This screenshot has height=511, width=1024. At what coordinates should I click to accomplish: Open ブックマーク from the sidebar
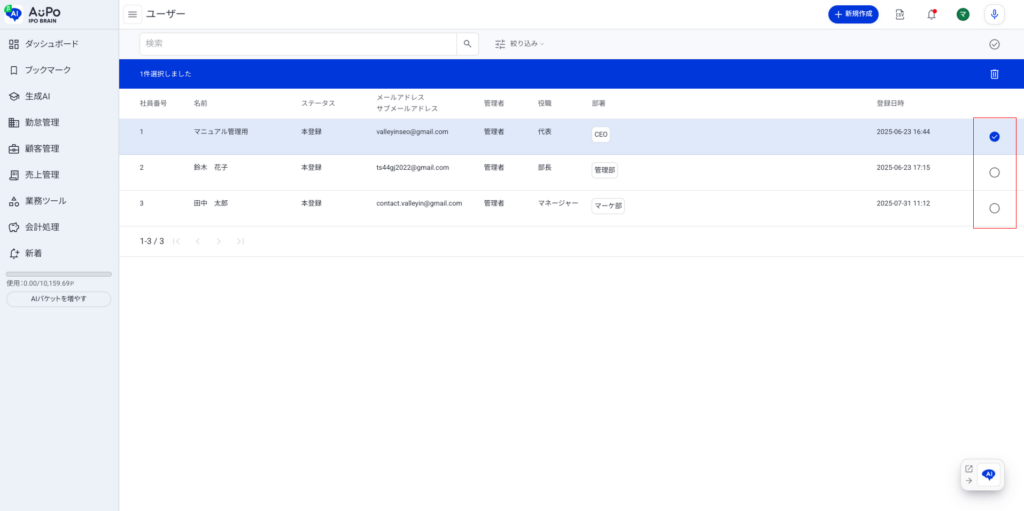[47, 70]
